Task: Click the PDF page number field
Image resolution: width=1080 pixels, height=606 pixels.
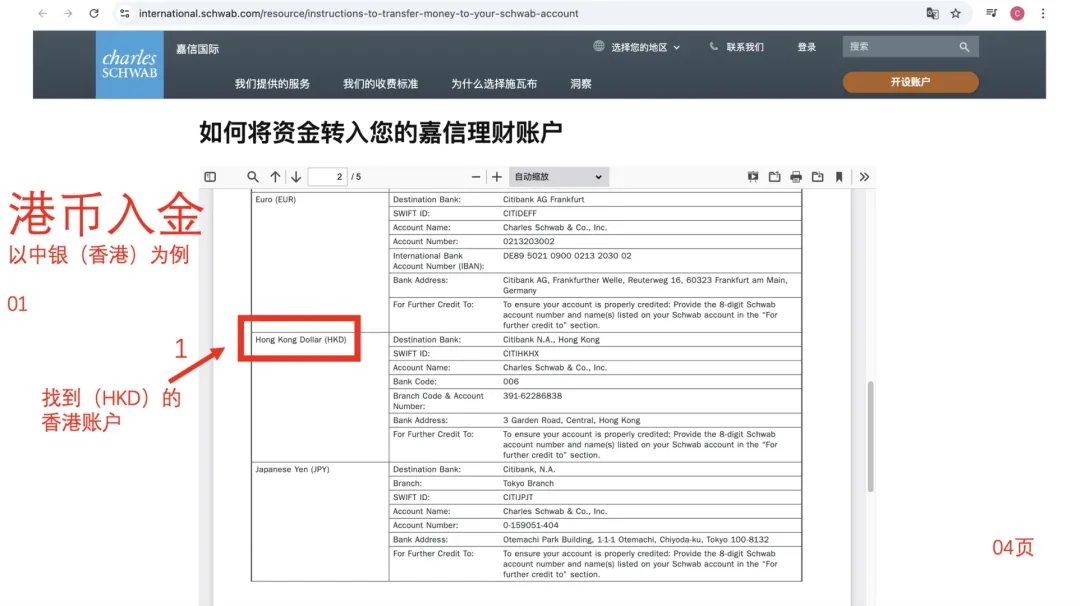Action: 328,177
